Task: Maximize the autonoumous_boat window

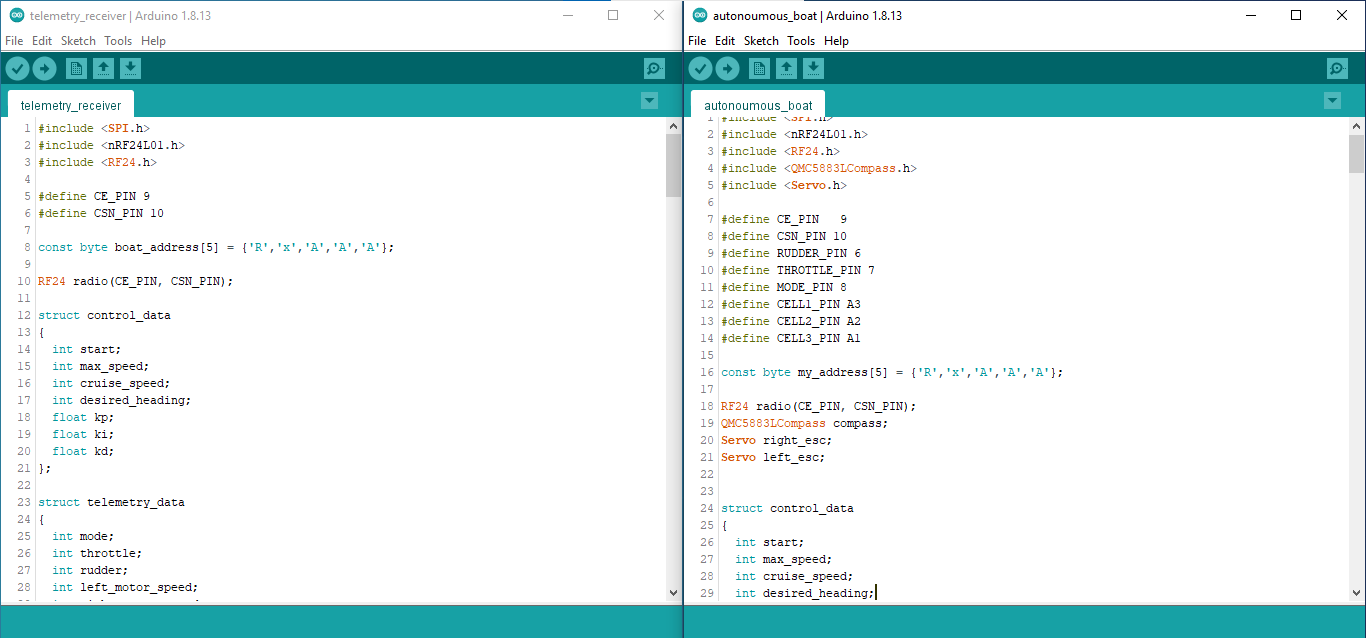Action: tap(1296, 15)
